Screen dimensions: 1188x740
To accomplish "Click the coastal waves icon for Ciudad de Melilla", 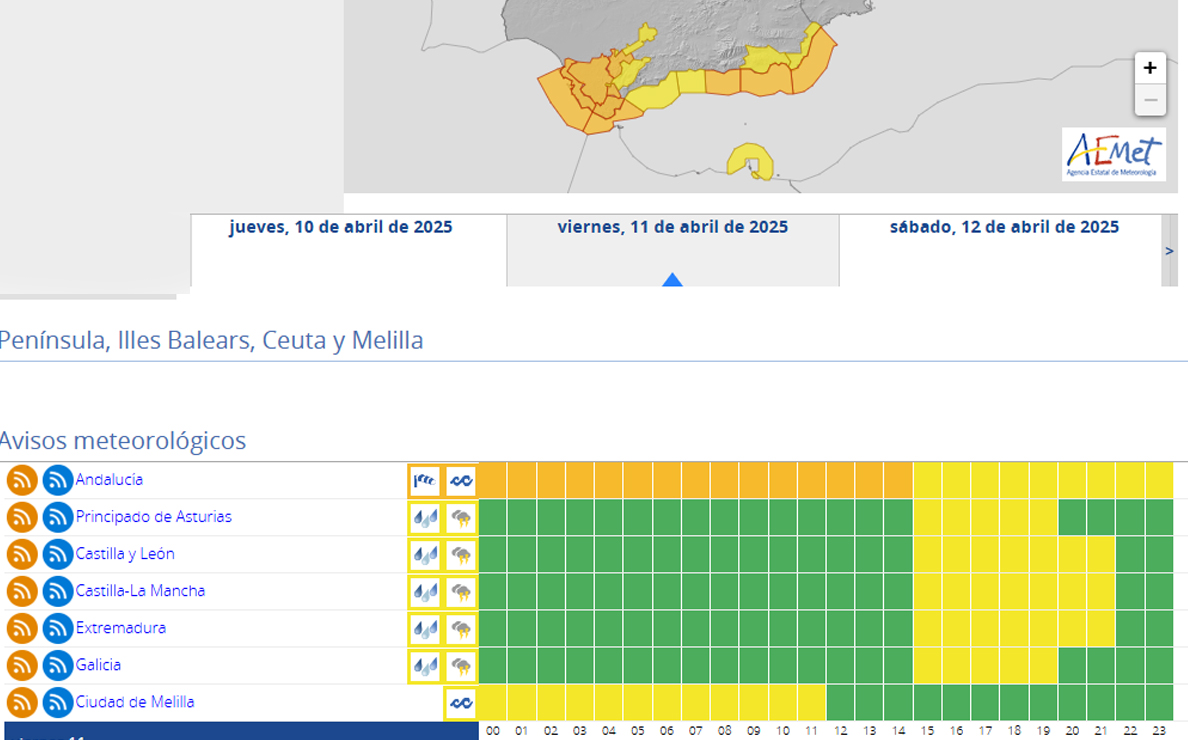I will (461, 703).
